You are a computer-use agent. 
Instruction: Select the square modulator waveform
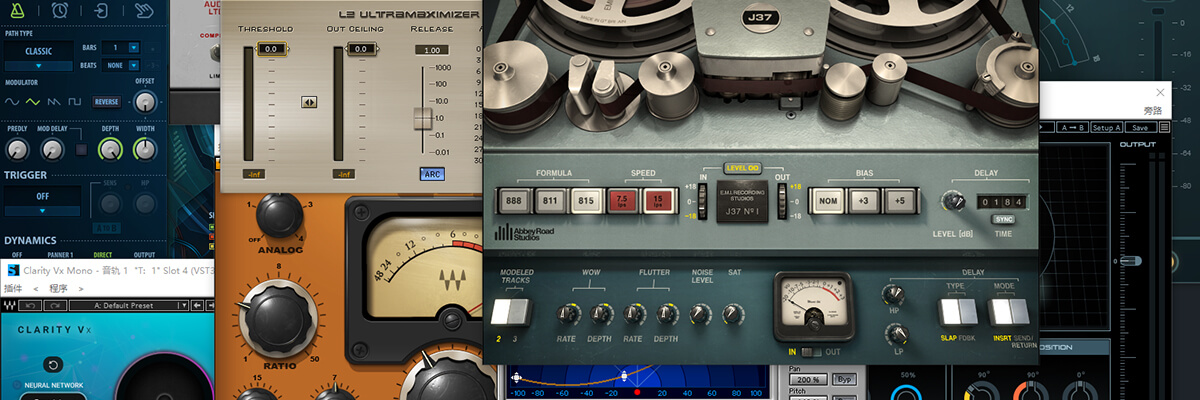click(x=75, y=102)
